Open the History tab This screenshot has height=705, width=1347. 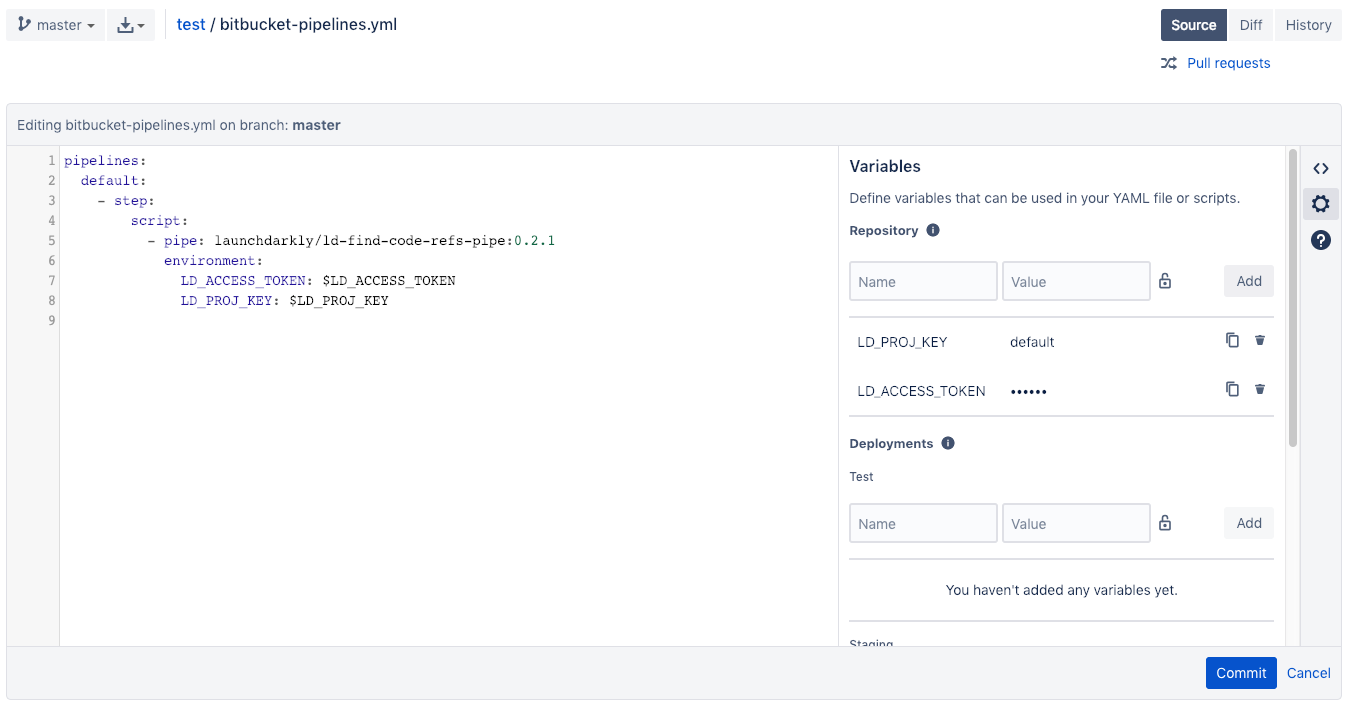coord(1308,25)
